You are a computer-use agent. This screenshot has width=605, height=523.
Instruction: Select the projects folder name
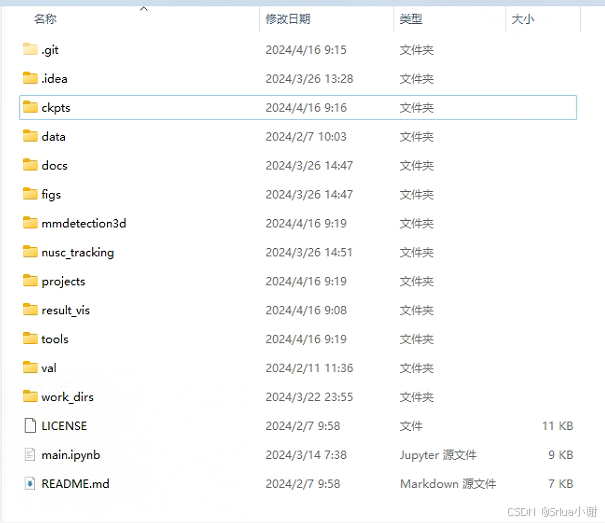pyautogui.click(x=63, y=281)
